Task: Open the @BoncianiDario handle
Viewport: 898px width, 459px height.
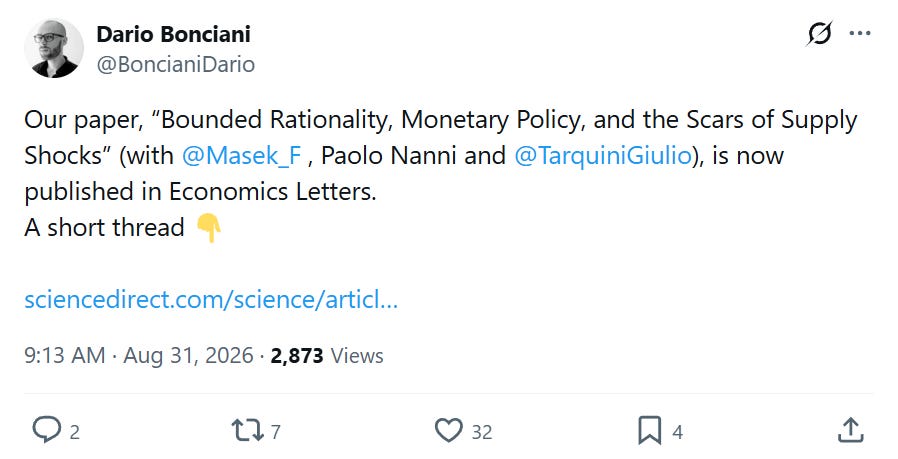Action: (x=175, y=64)
